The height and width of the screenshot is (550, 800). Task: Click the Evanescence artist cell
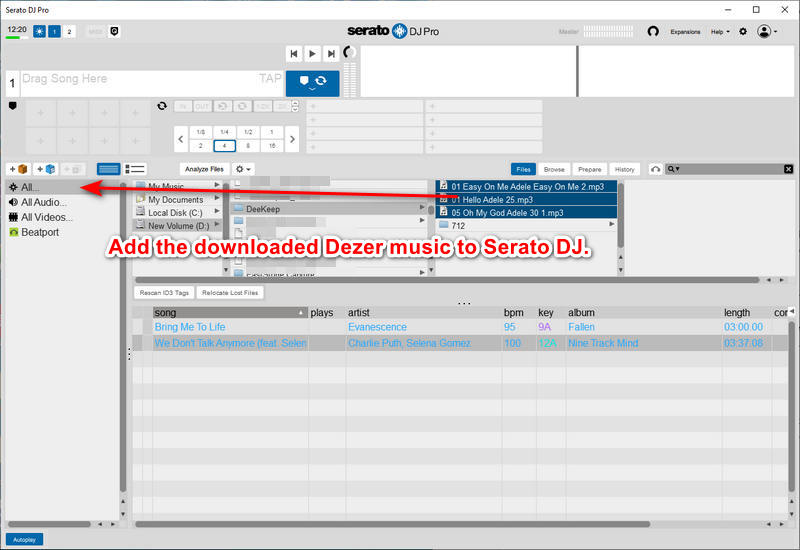[377, 327]
